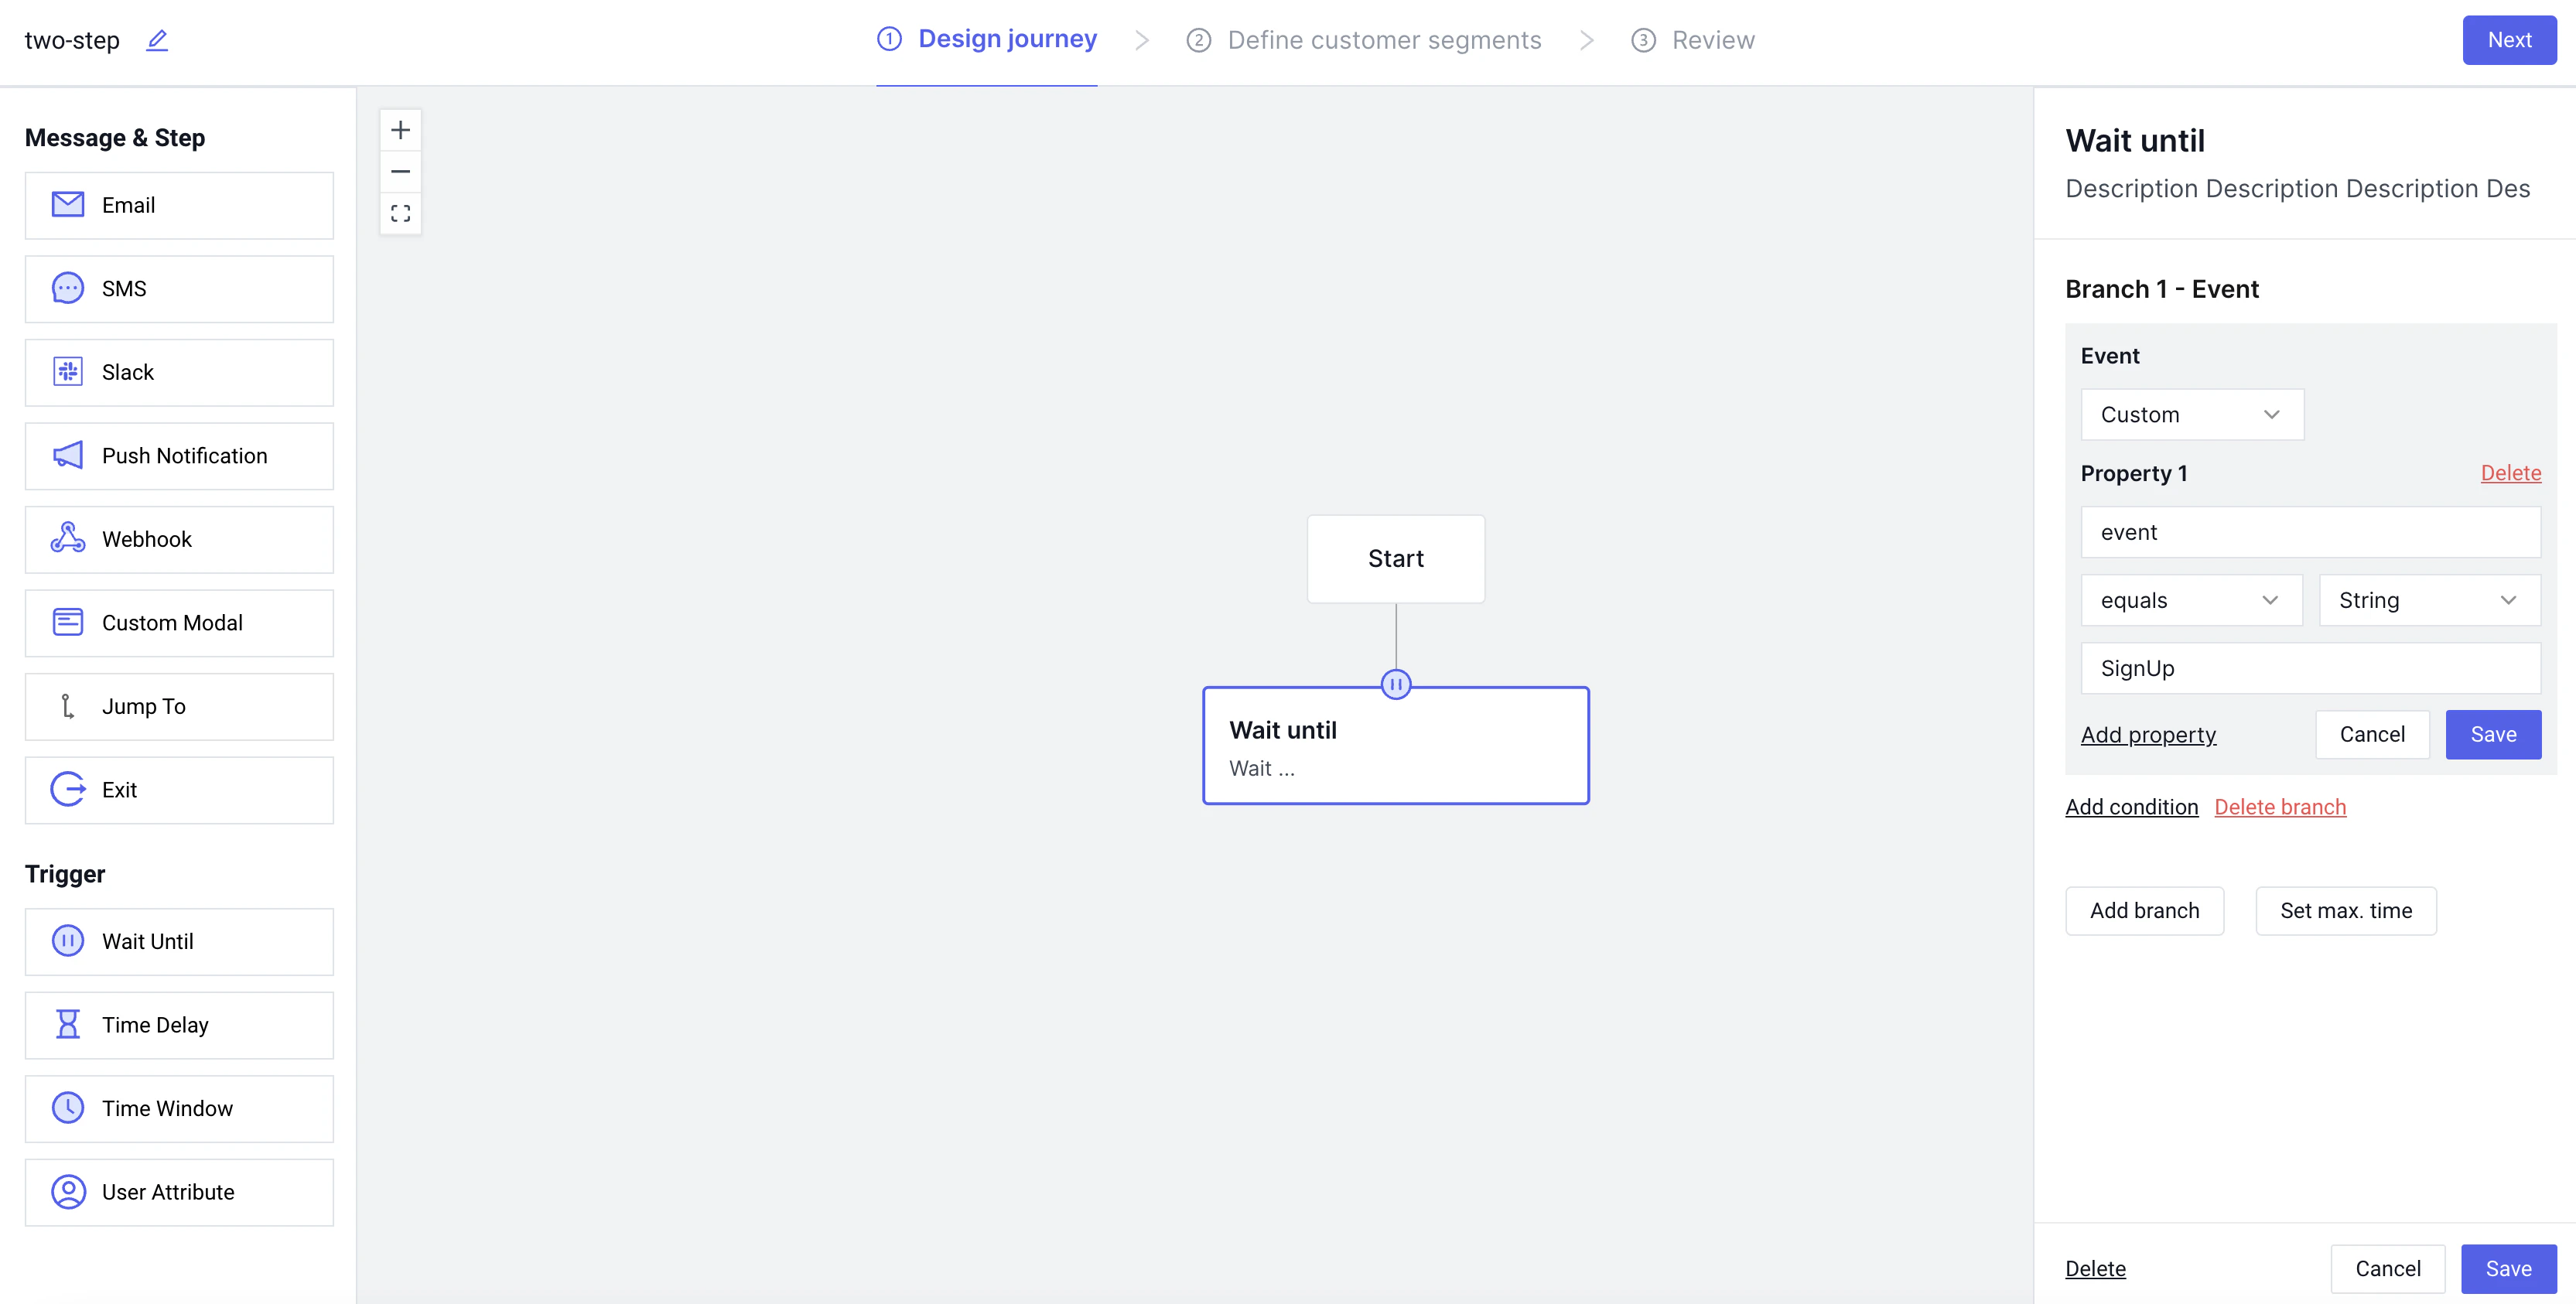Click the Delete branch link
Image resolution: width=2576 pixels, height=1304 pixels.
coord(2280,807)
